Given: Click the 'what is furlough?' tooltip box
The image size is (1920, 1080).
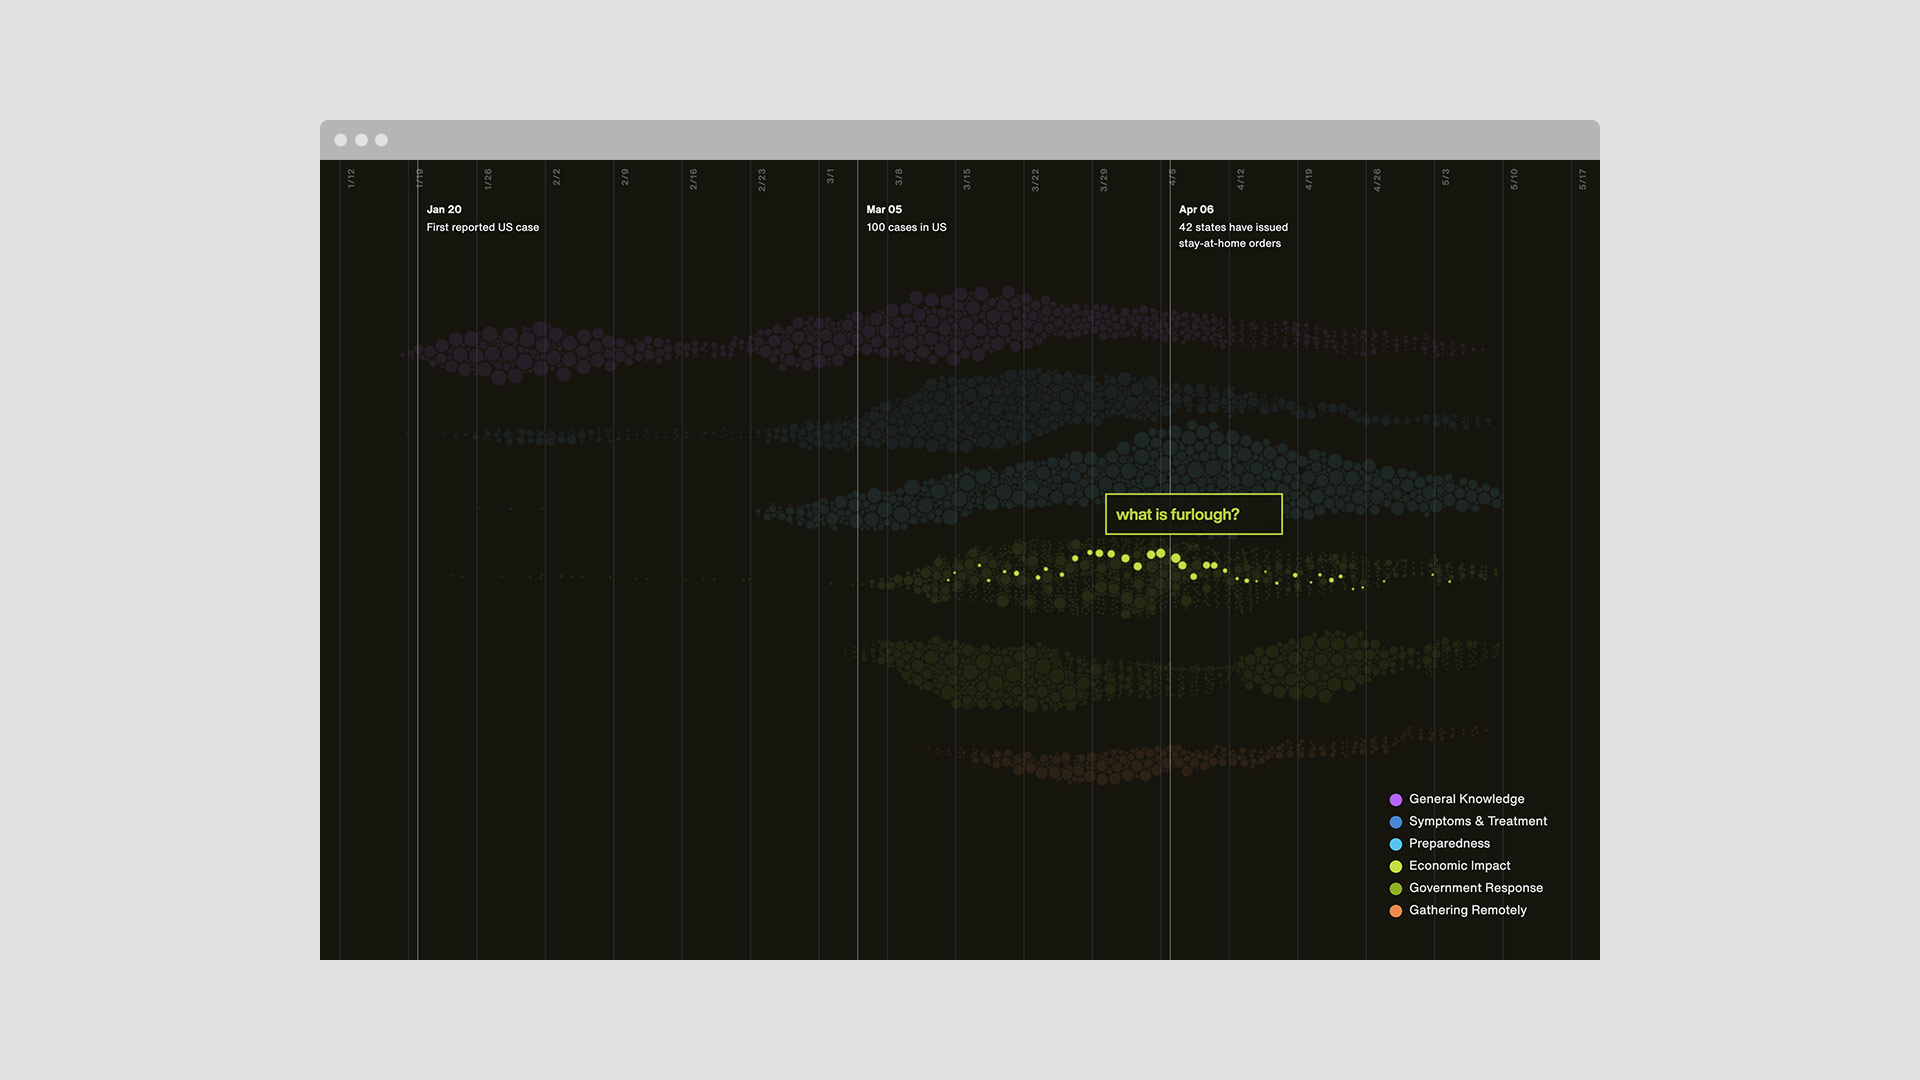Looking at the screenshot, I should pyautogui.click(x=1193, y=514).
